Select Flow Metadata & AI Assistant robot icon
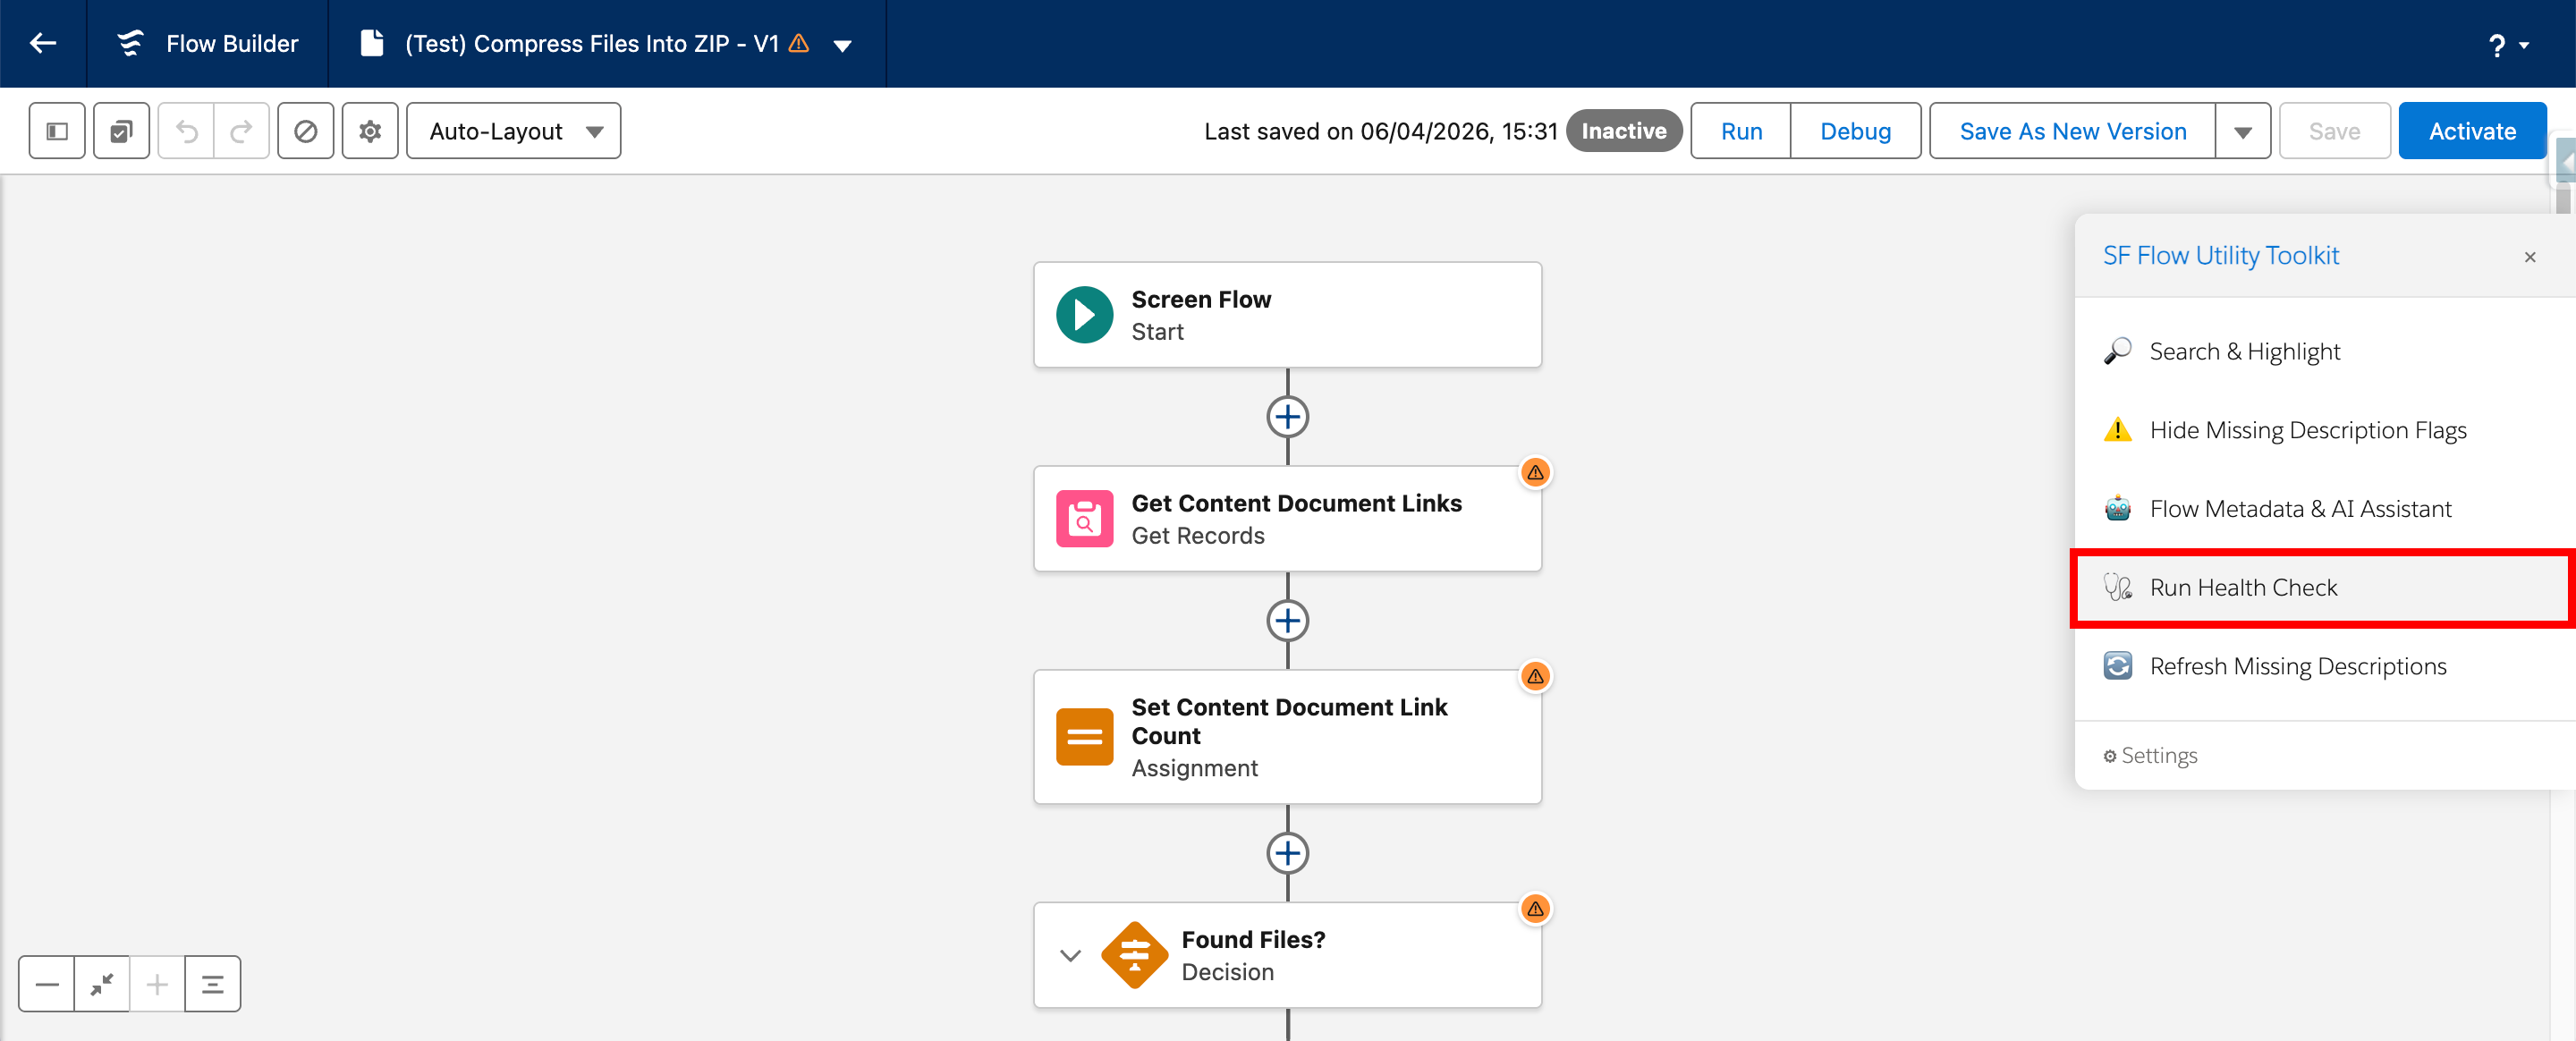 (2117, 508)
